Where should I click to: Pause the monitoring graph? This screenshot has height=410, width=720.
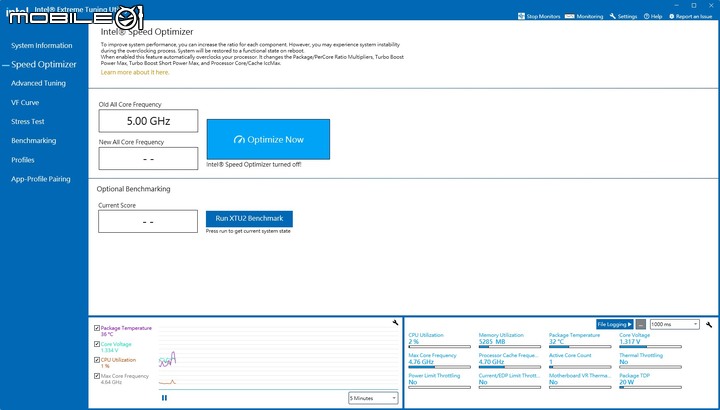tap(164, 398)
